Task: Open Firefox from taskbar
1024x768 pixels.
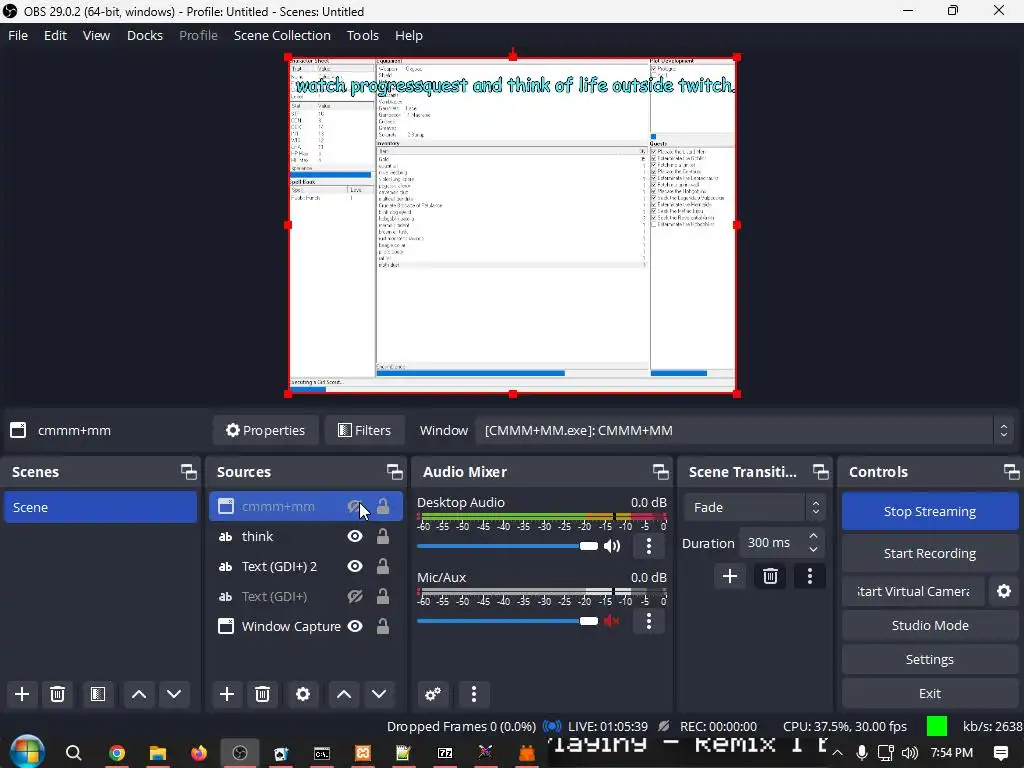Action: click(199, 753)
